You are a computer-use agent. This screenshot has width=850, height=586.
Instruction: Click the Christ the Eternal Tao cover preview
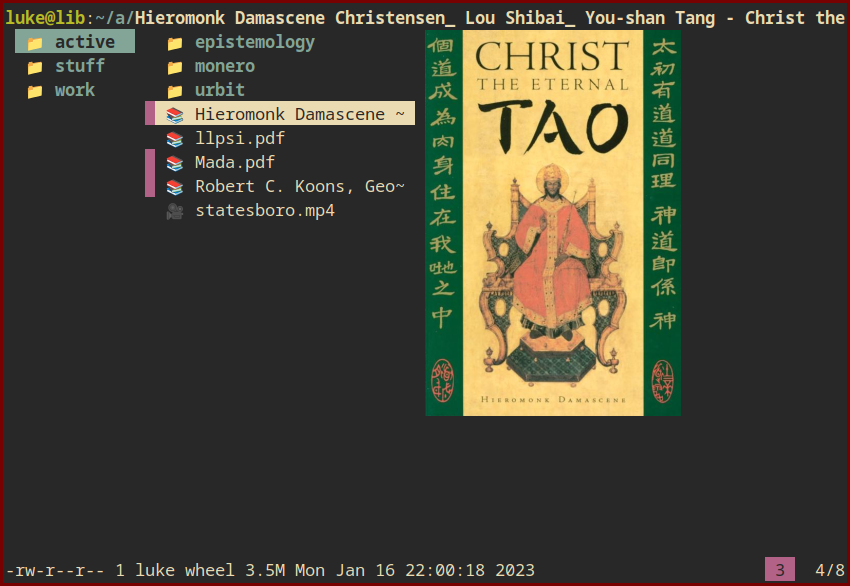tap(553, 222)
